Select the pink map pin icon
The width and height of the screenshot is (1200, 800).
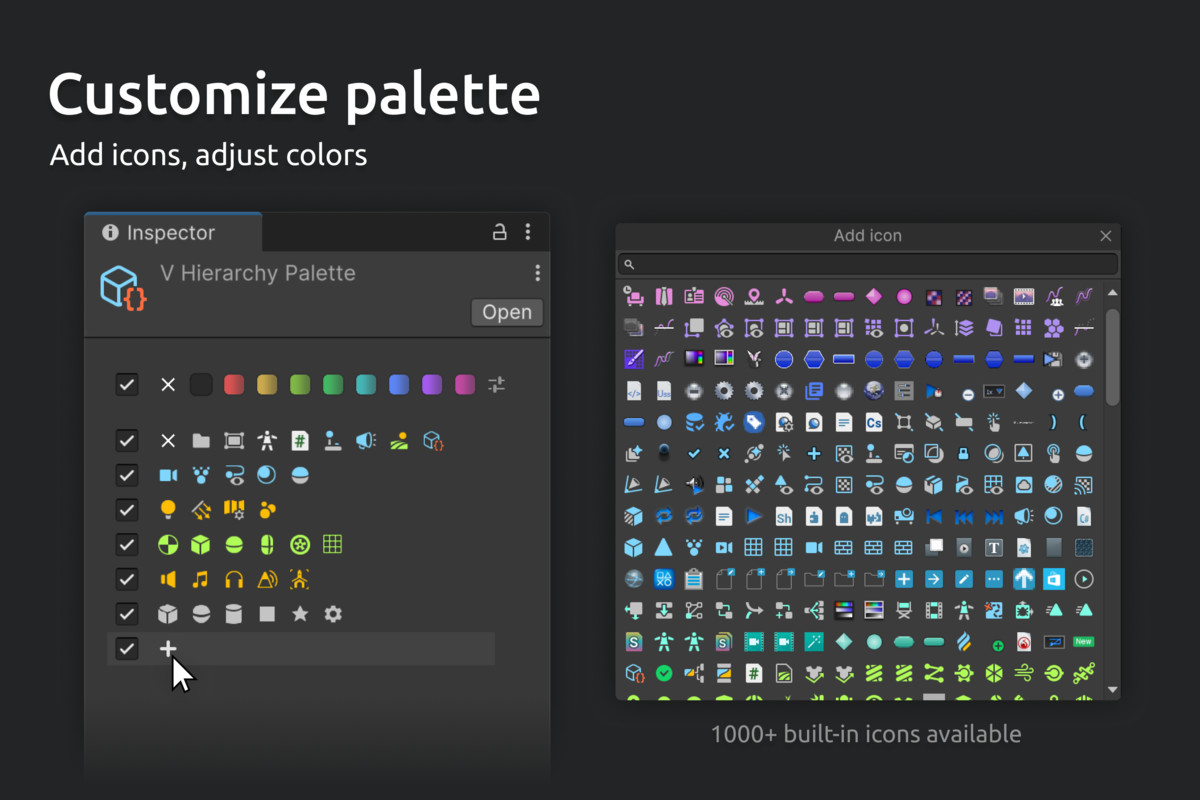pos(754,296)
